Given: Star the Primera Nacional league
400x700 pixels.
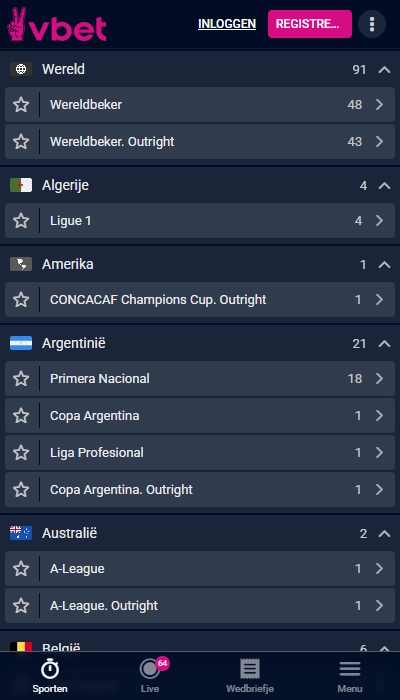Looking at the screenshot, I should [21, 379].
